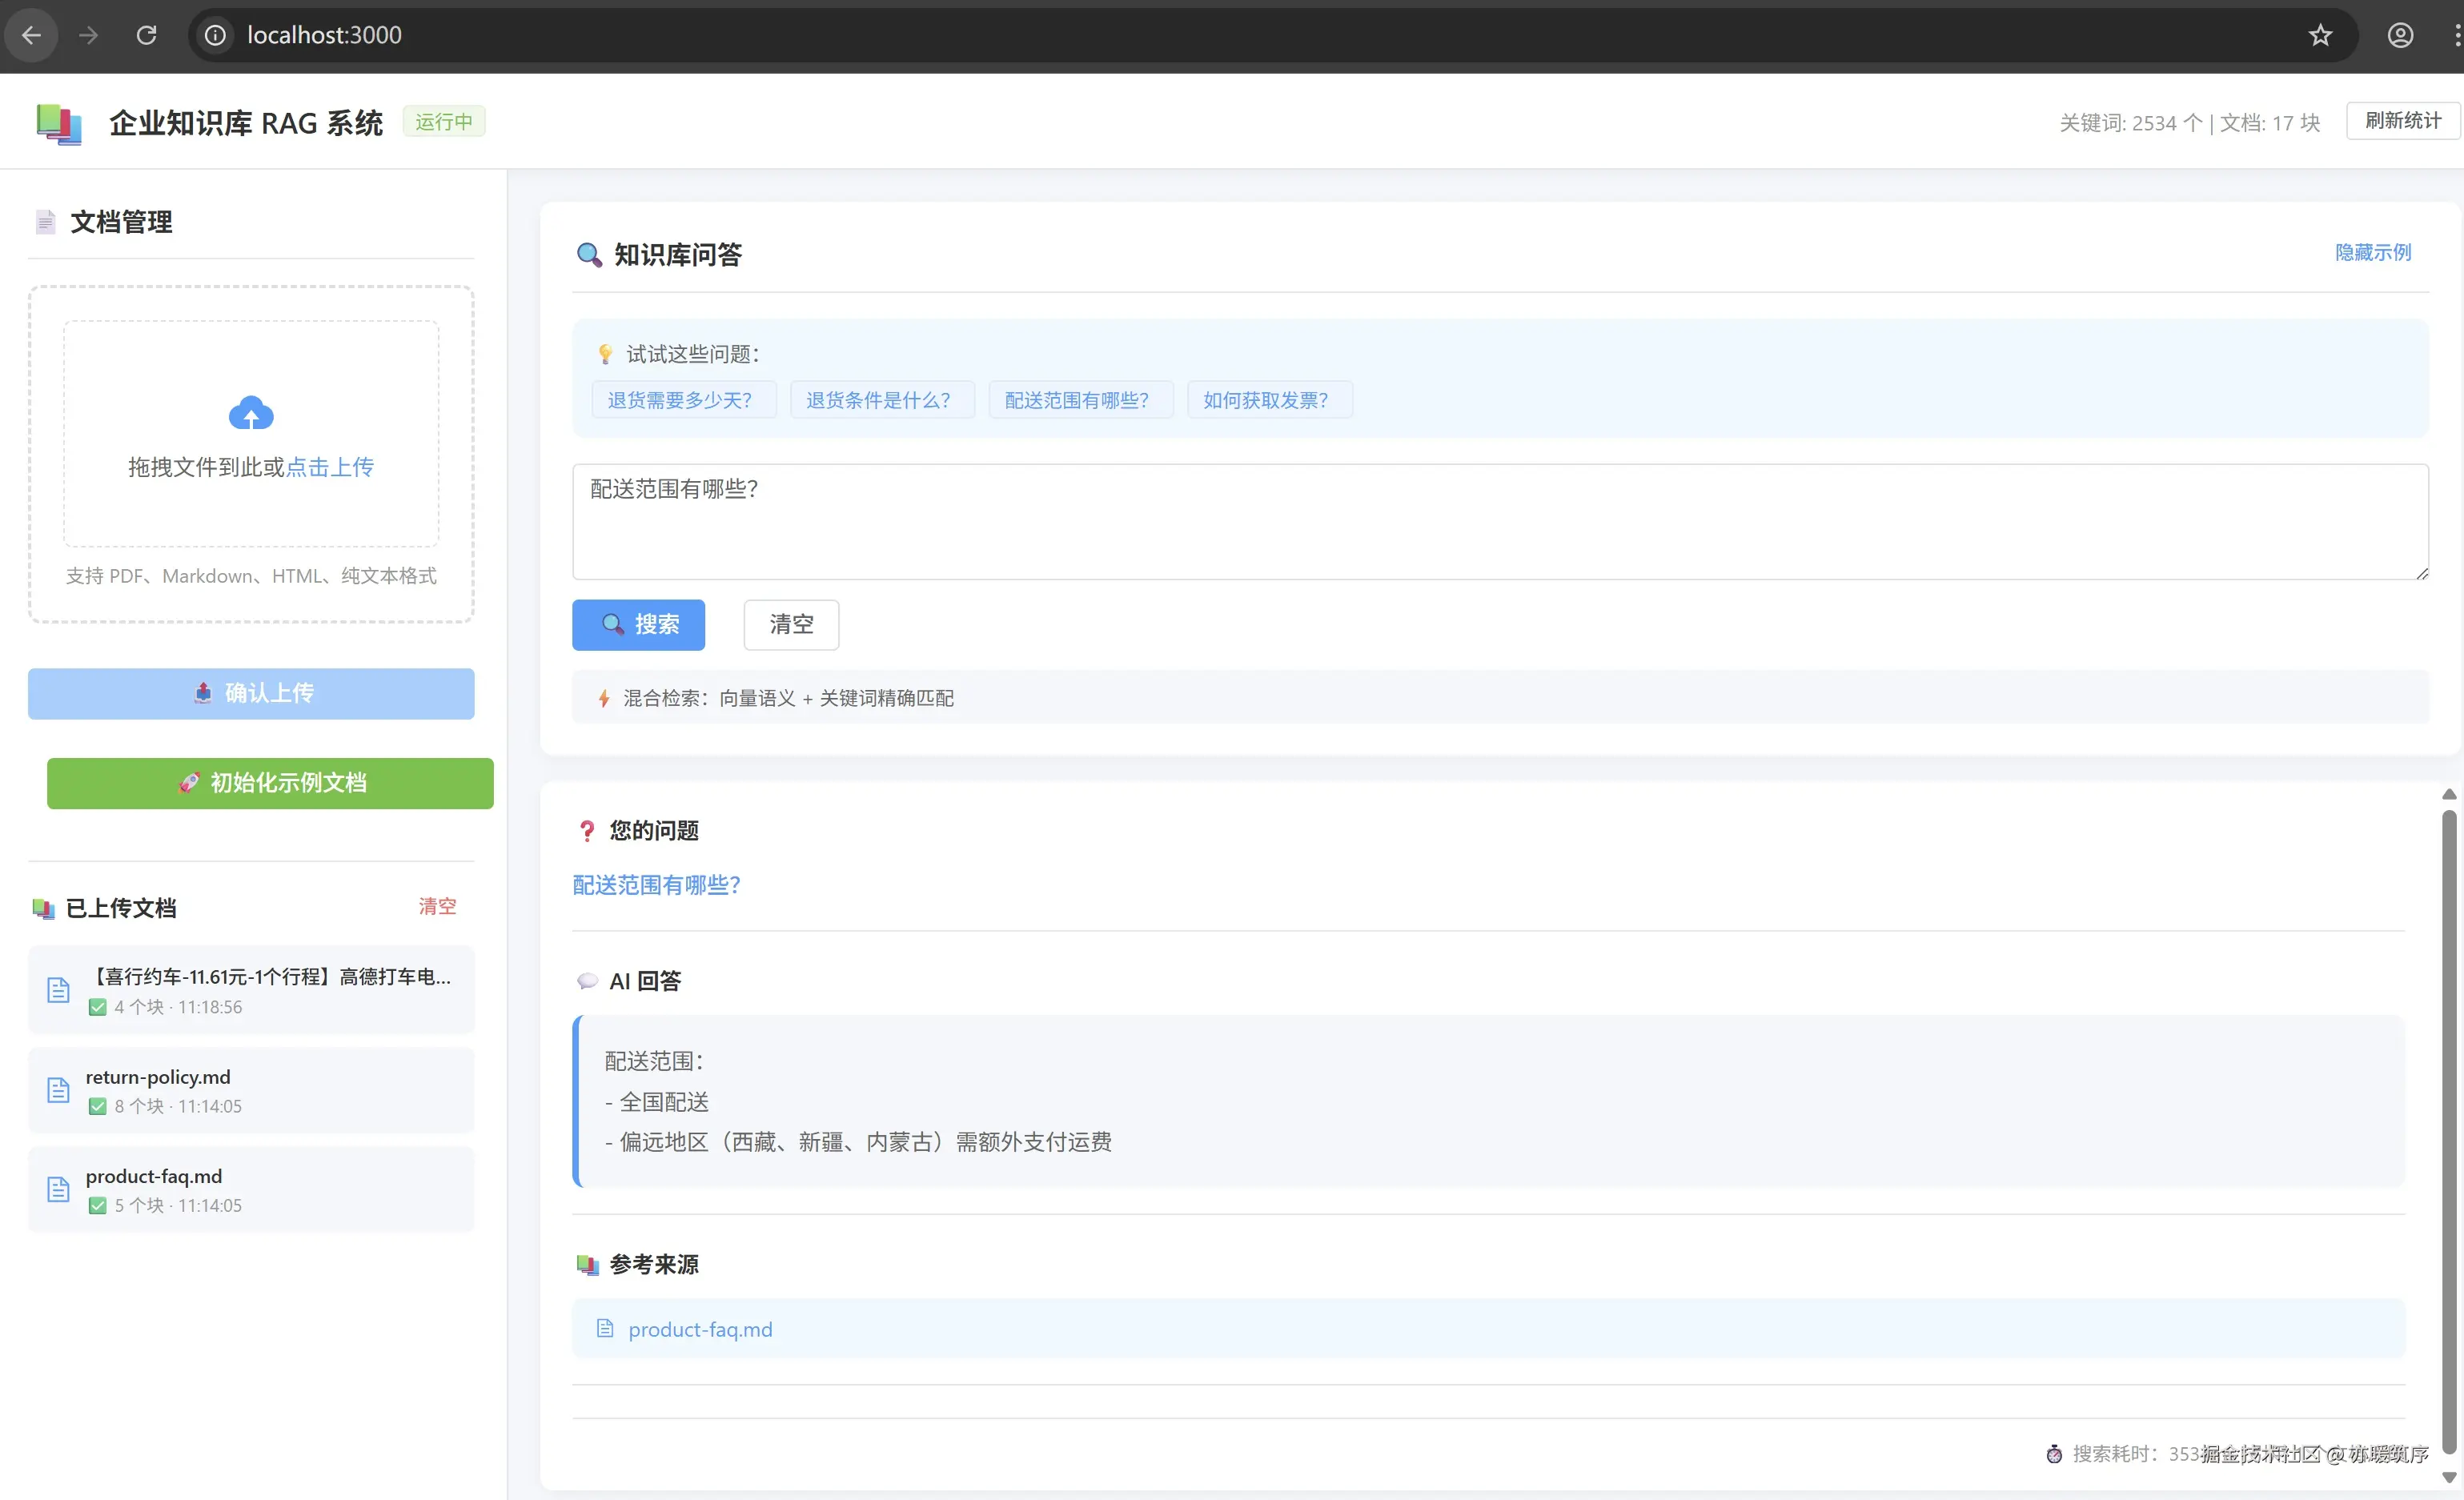Click the cloud upload icon
2464x1500 pixels.
click(251, 413)
